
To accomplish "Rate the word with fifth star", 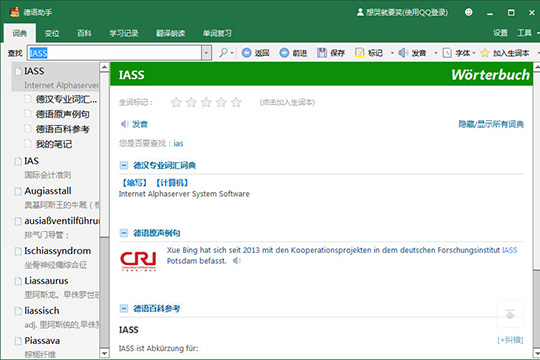I will [x=236, y=102].
